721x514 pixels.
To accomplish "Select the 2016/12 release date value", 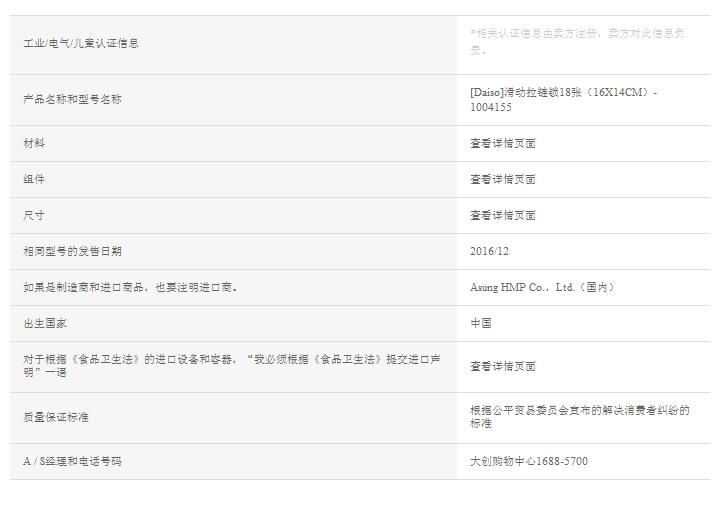I will pos(489,251).
